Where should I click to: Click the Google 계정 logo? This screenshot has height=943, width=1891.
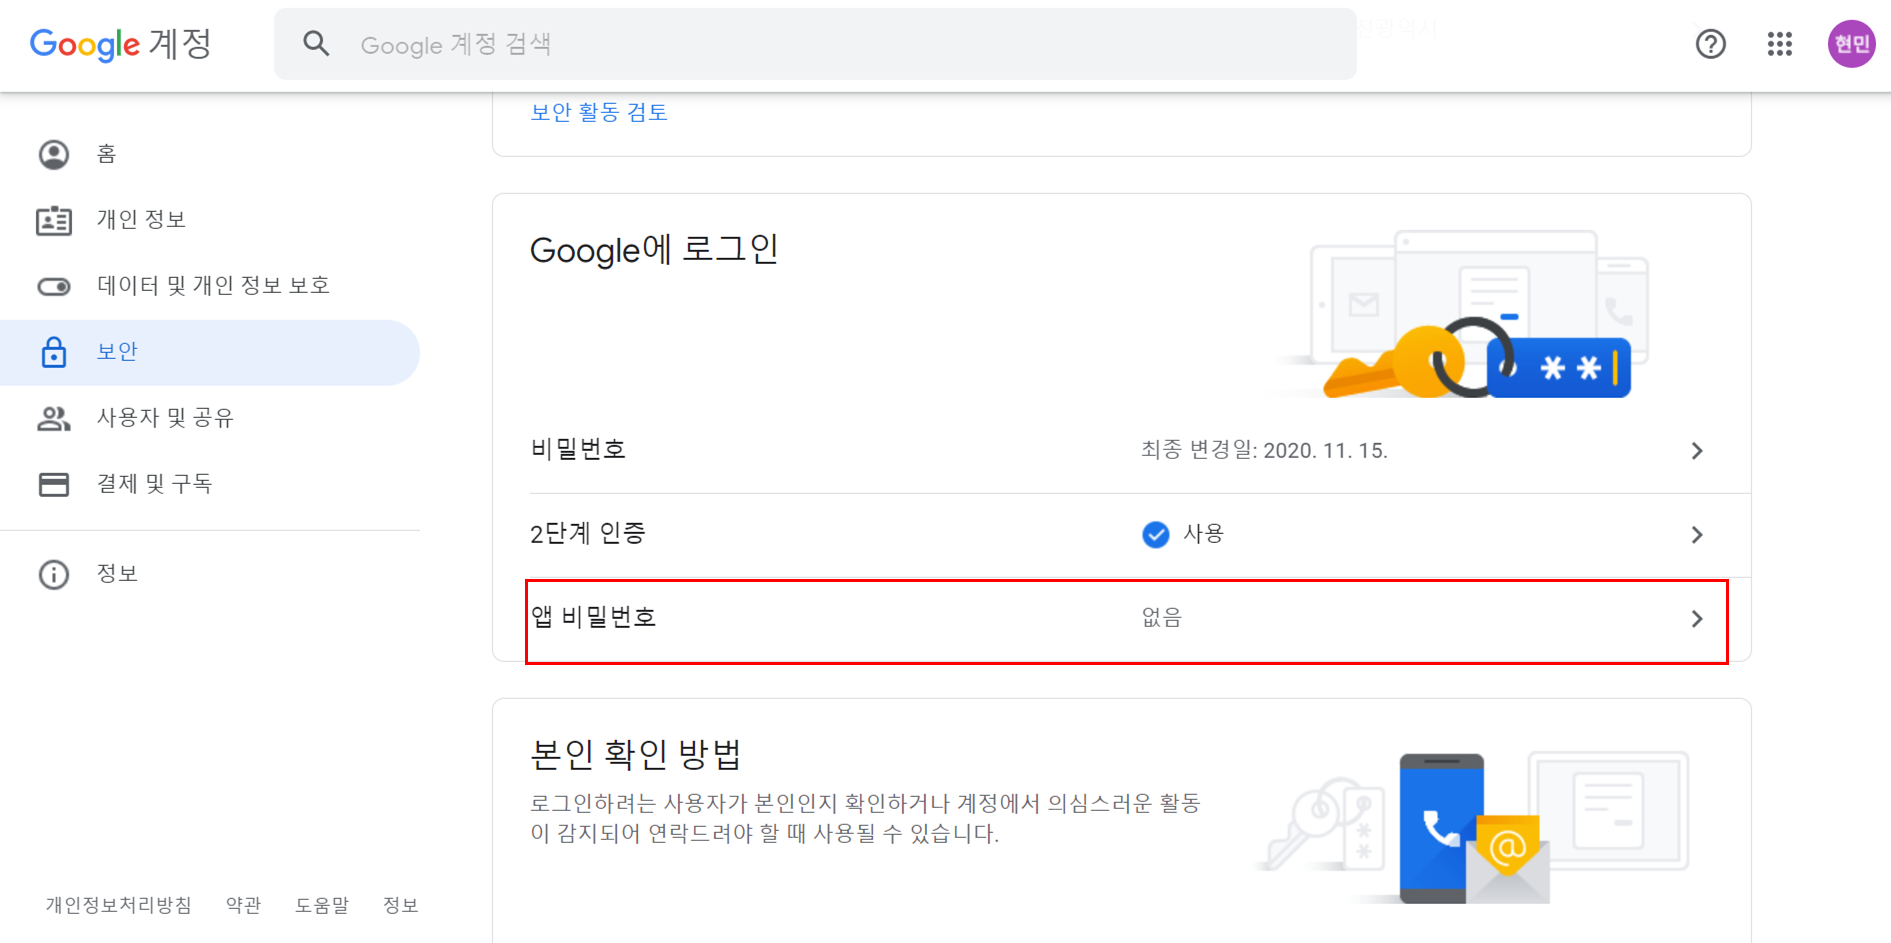[x=120, y=44]
